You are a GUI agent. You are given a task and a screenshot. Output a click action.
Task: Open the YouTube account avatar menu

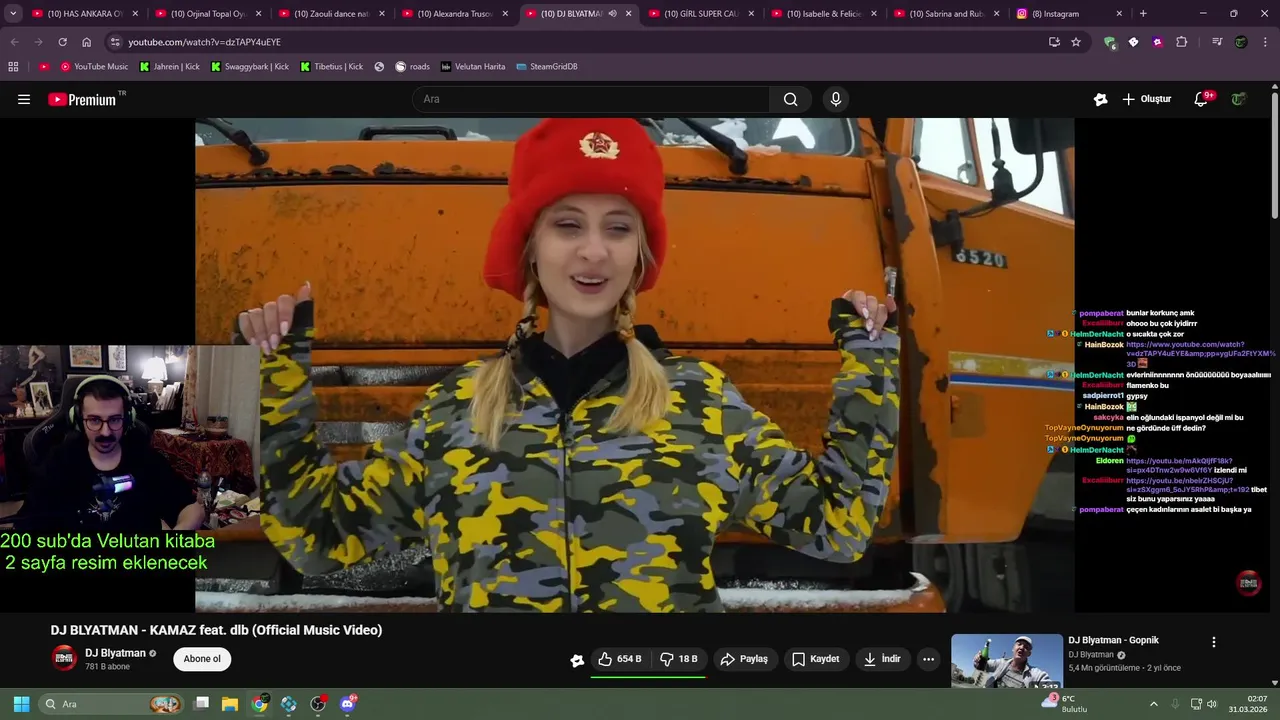click(x=1239, y=99)
